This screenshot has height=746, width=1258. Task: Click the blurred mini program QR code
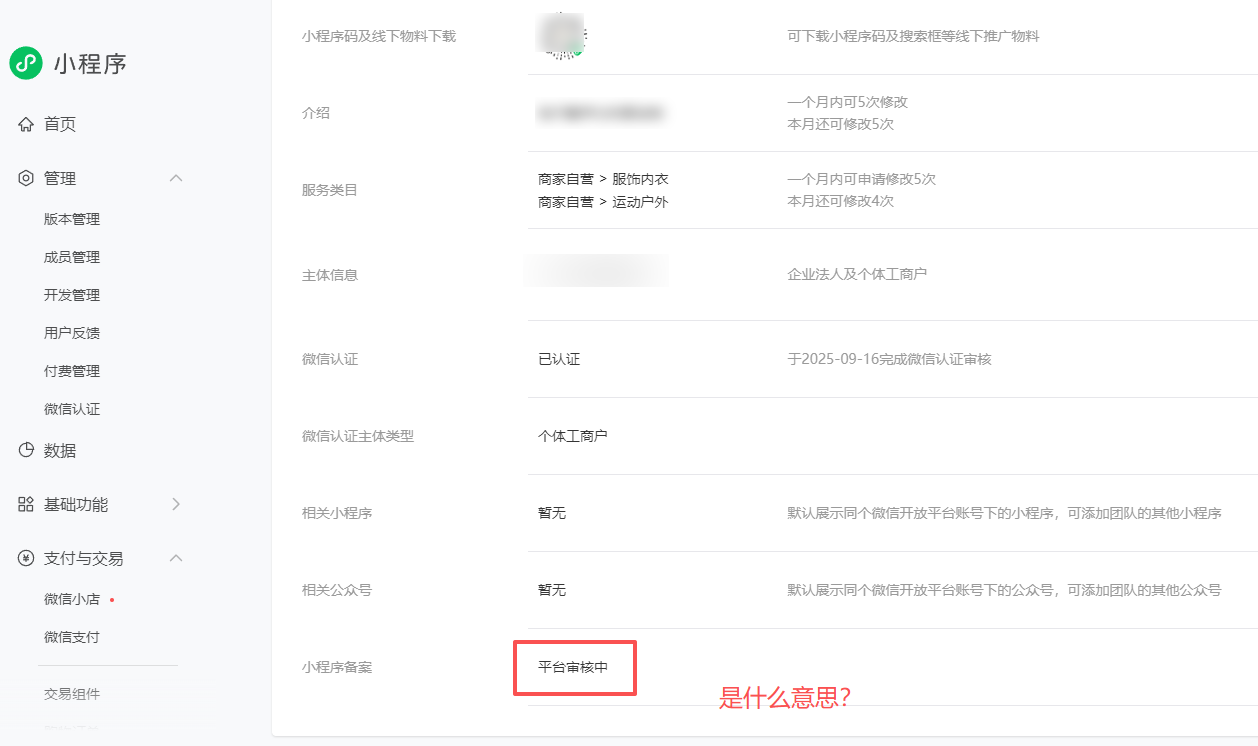pyautogui.click(x=563, y=37)
